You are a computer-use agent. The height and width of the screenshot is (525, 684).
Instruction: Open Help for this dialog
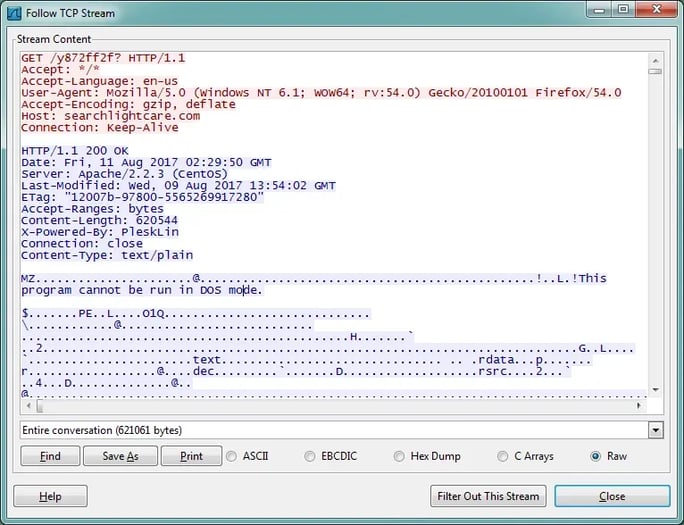point(50,496)
